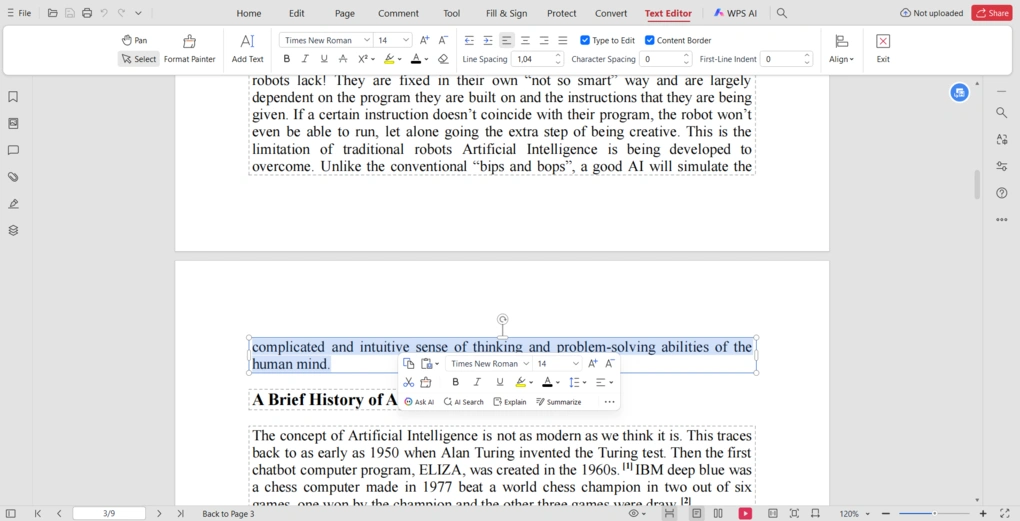Viewport: 1020px width, 521px height.
Task: Toggle Underline in the ribbon
Action: coord(324,59)
